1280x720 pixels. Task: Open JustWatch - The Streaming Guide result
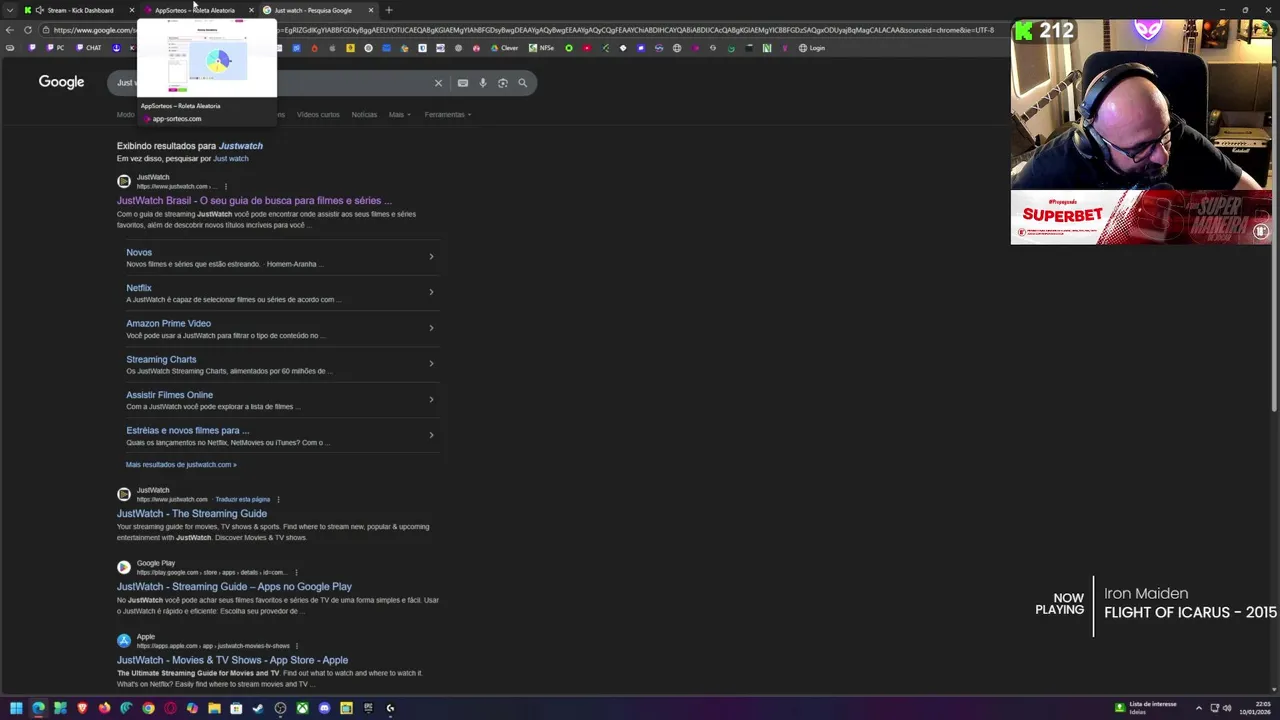pyautogui.click(x=192, y=514)
